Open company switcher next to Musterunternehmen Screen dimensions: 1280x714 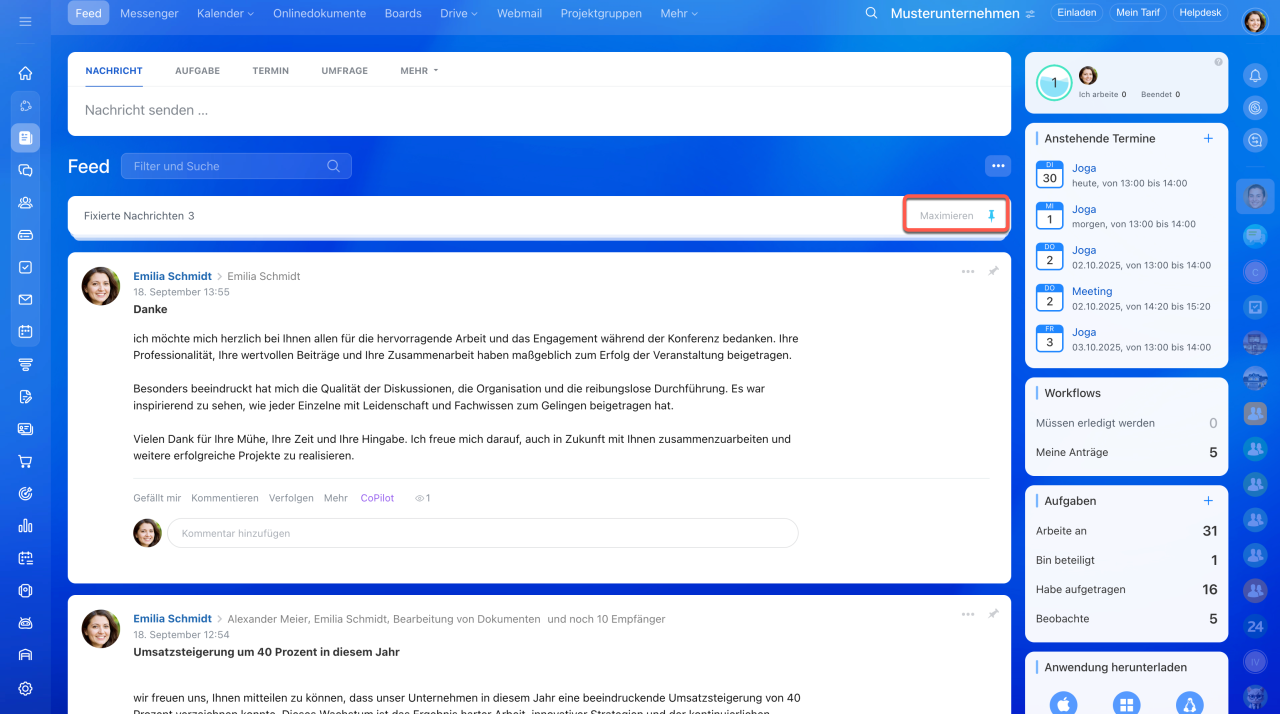click(x=1030, y=14)
